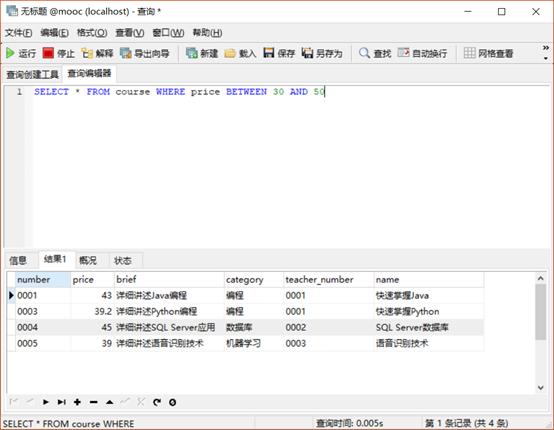Expand the toolbar overflow chevron
This screenshot has width=554, height=430.
(546, 48)
